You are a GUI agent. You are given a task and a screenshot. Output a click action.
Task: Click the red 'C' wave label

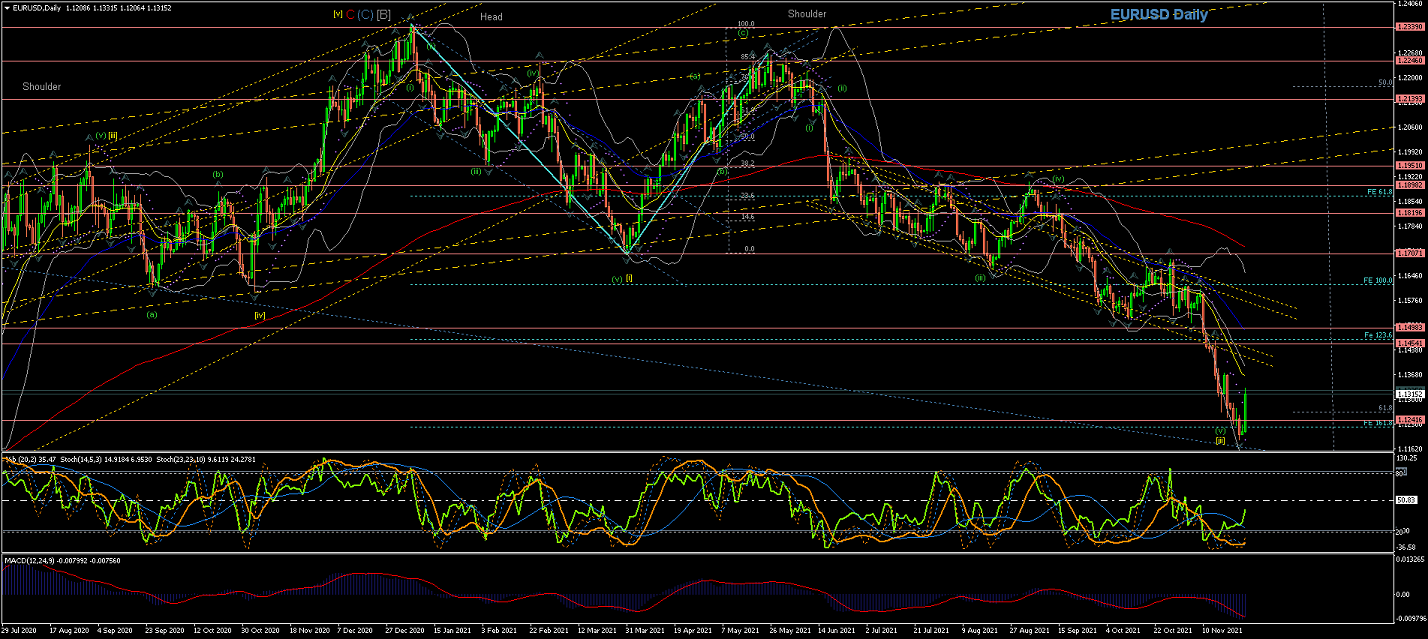pos(350,15)
